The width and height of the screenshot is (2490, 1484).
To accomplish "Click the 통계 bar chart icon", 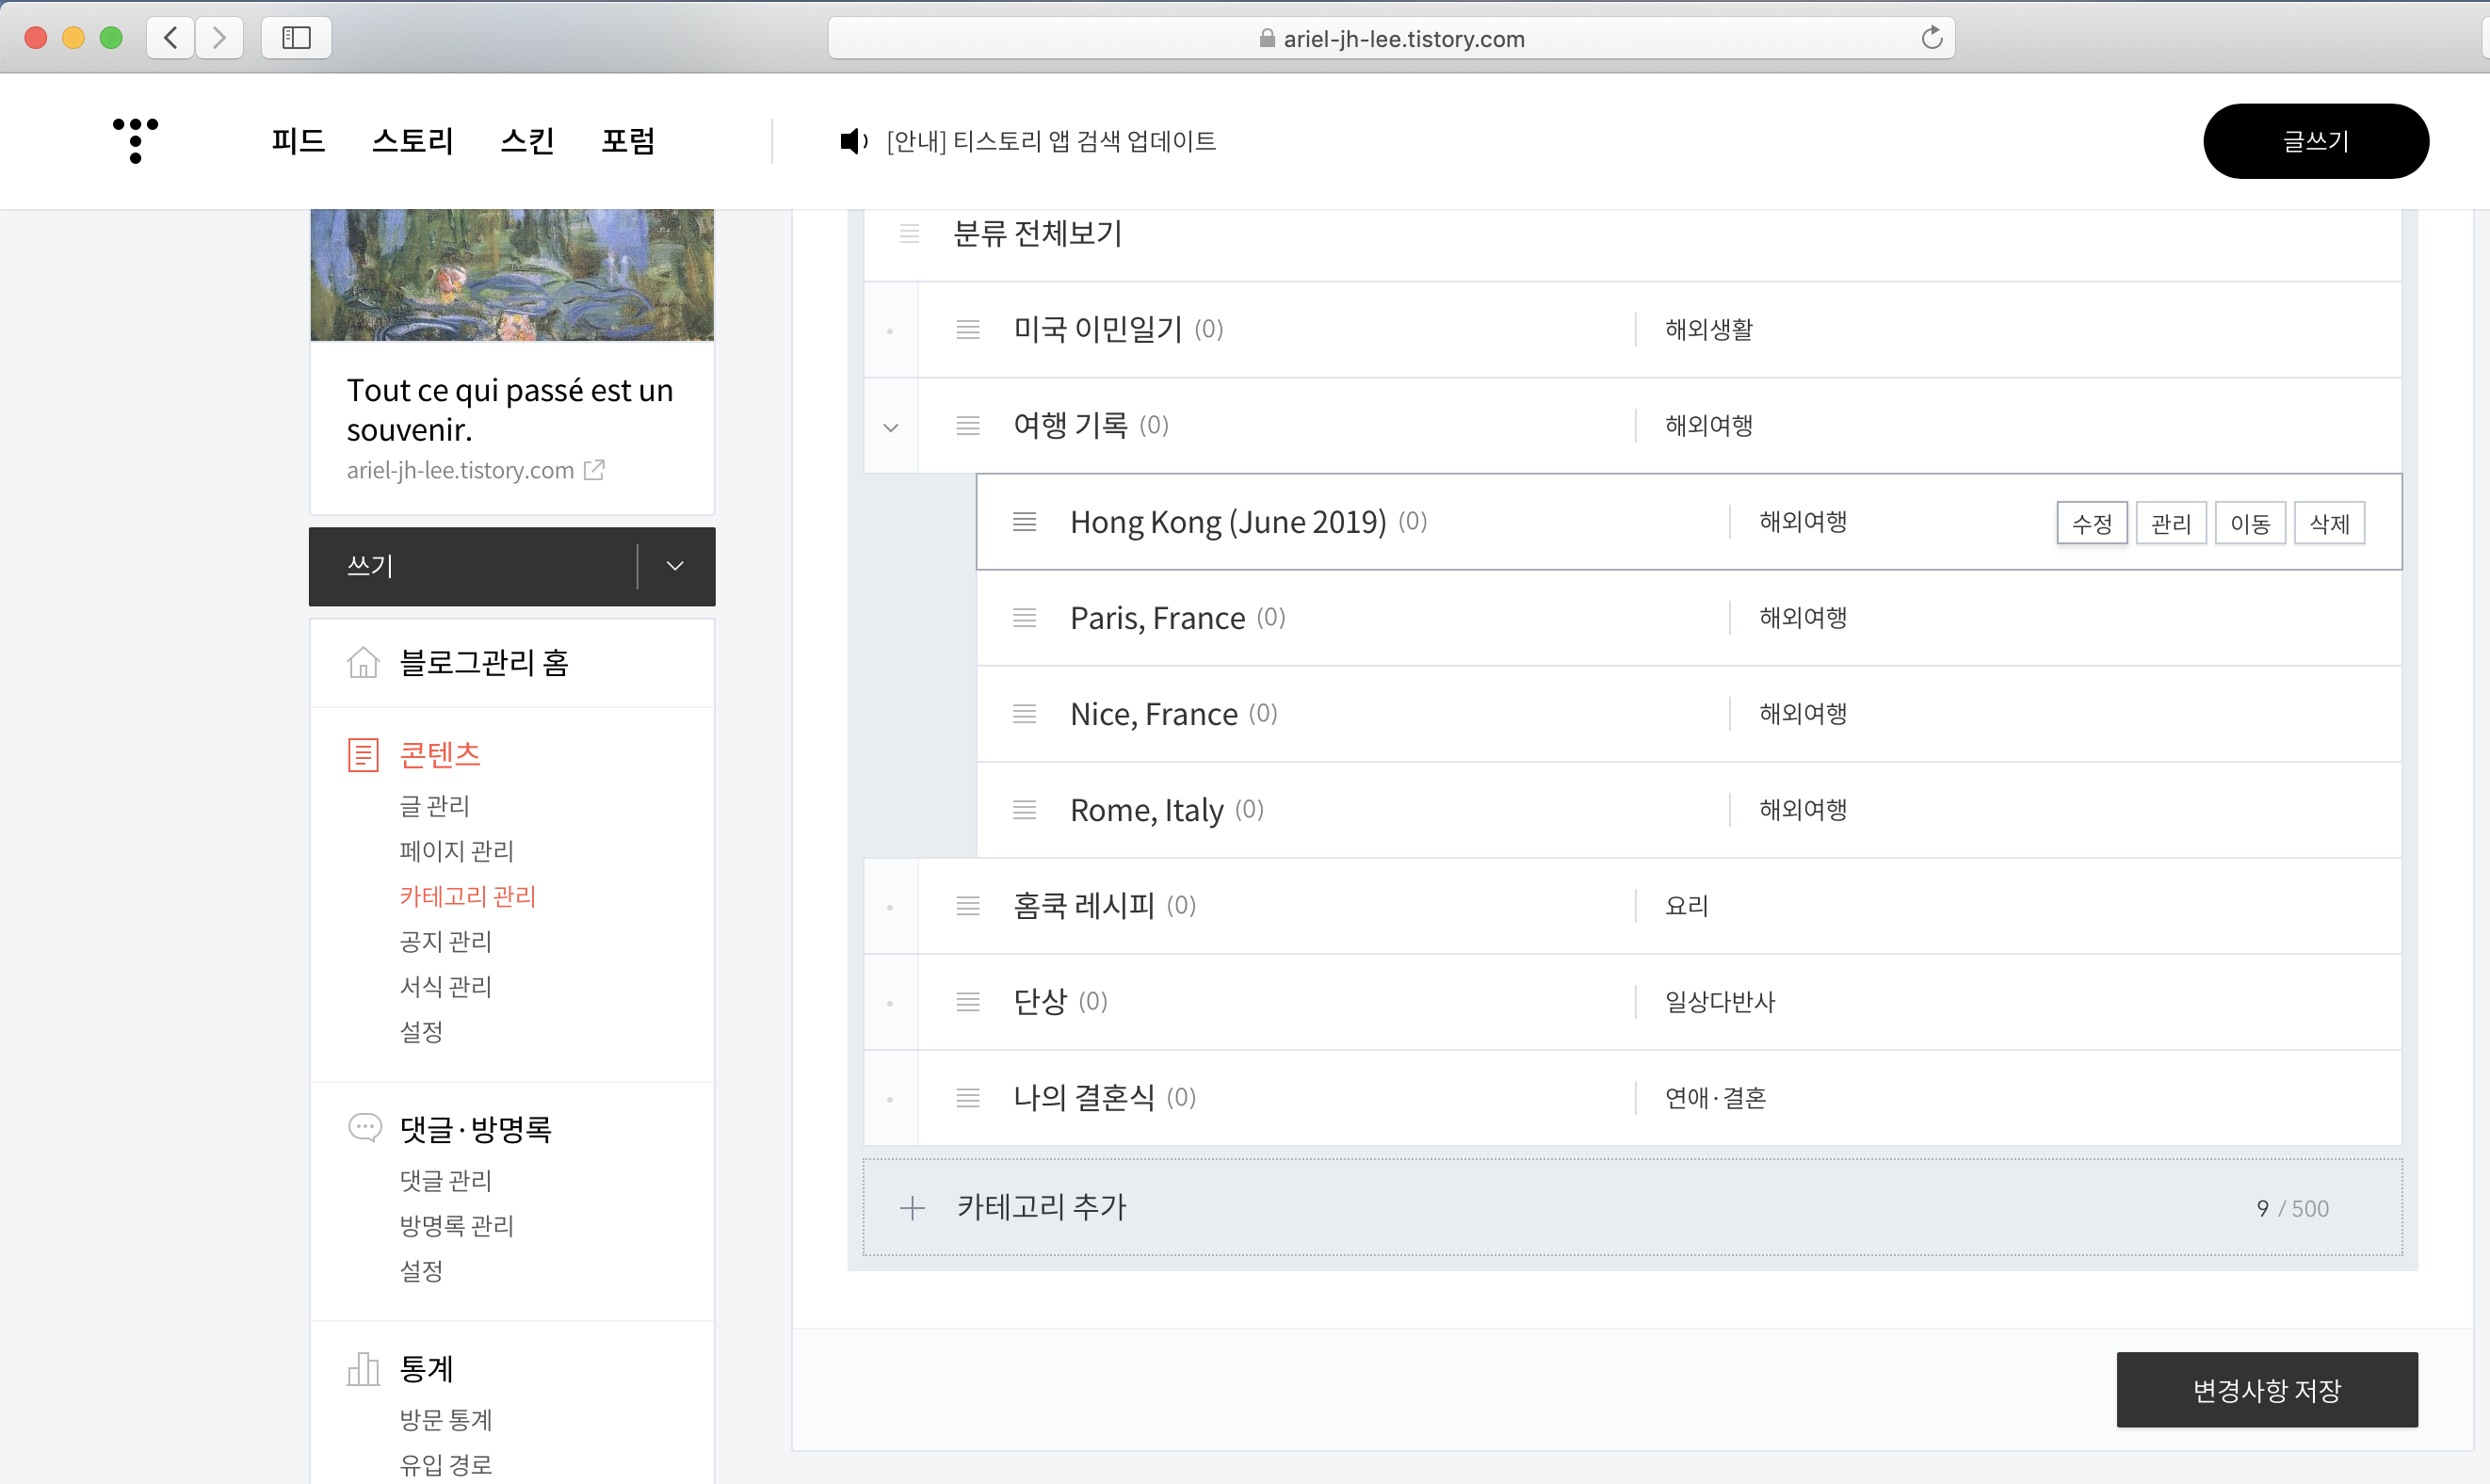I will coord(363,1368).
